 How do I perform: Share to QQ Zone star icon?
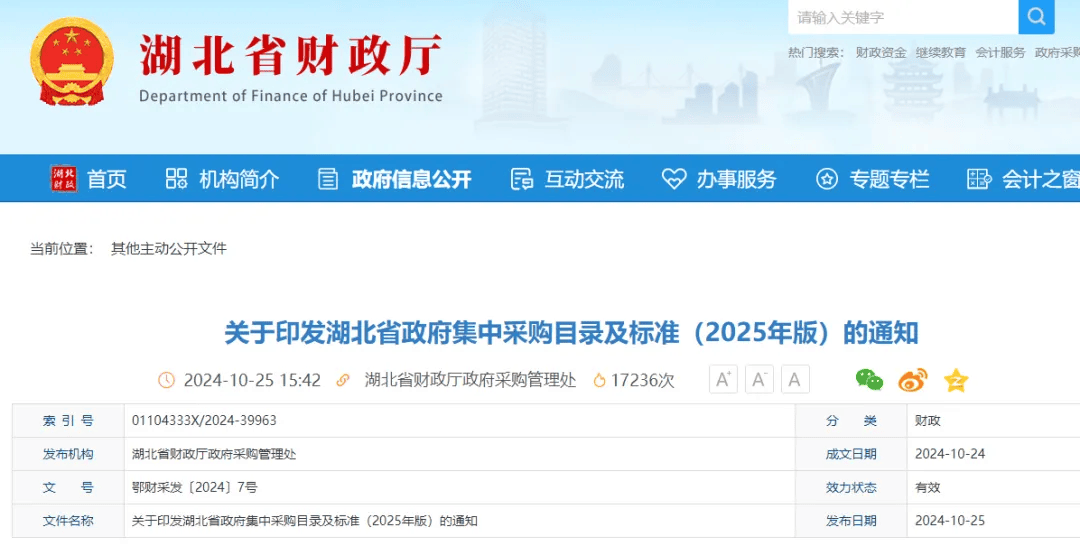(956, 380)
